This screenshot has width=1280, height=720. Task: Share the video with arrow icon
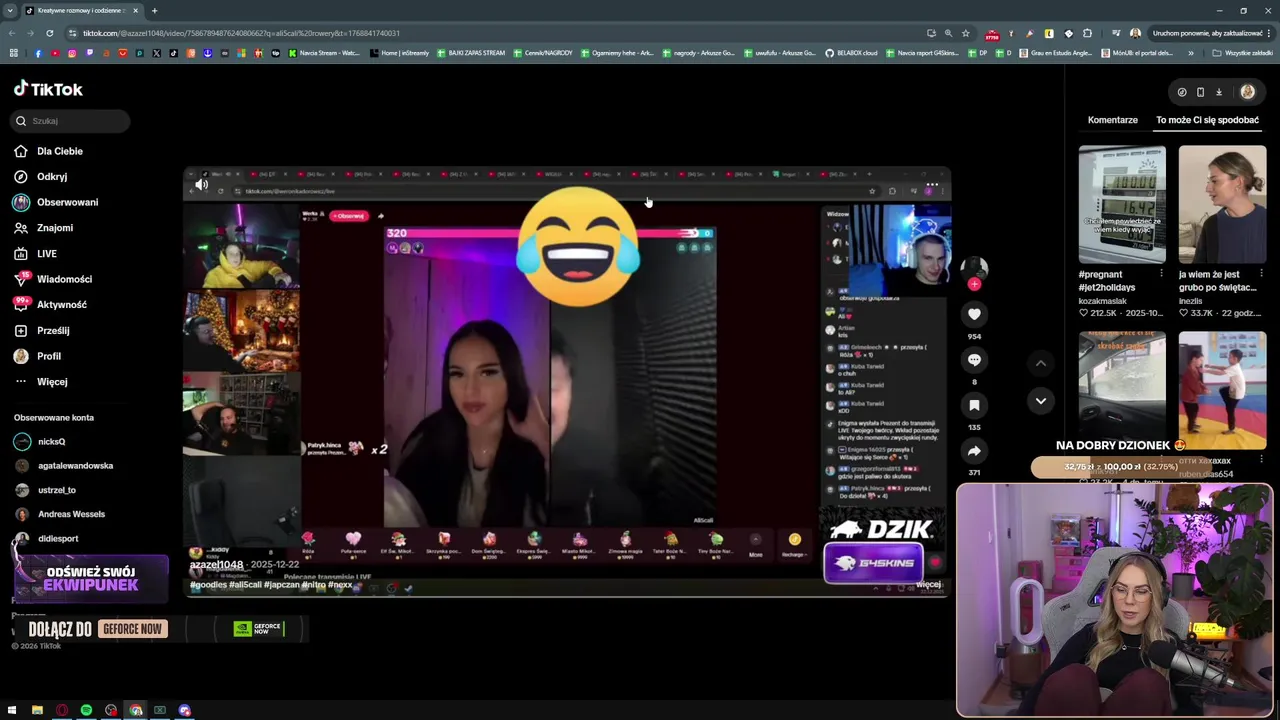[974, 451]
